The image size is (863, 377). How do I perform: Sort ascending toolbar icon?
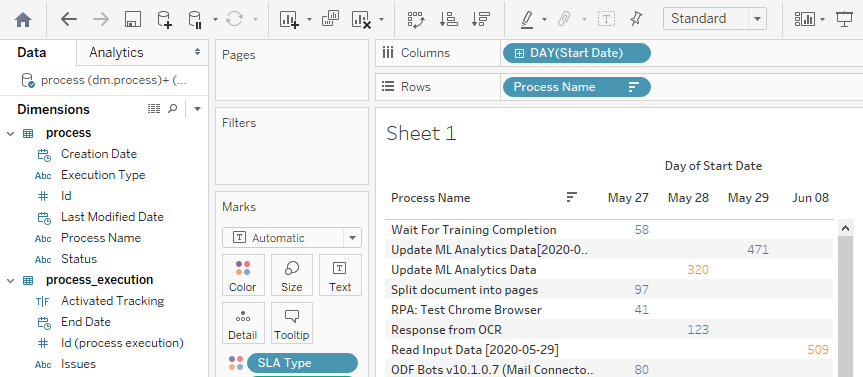tap(449, 19)
